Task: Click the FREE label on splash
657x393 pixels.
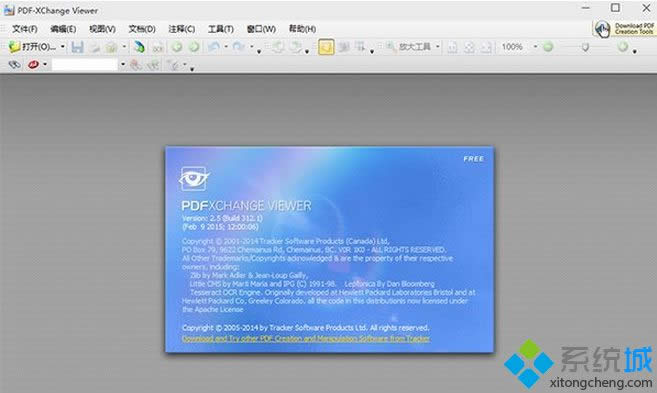Action: coord(473,159)
